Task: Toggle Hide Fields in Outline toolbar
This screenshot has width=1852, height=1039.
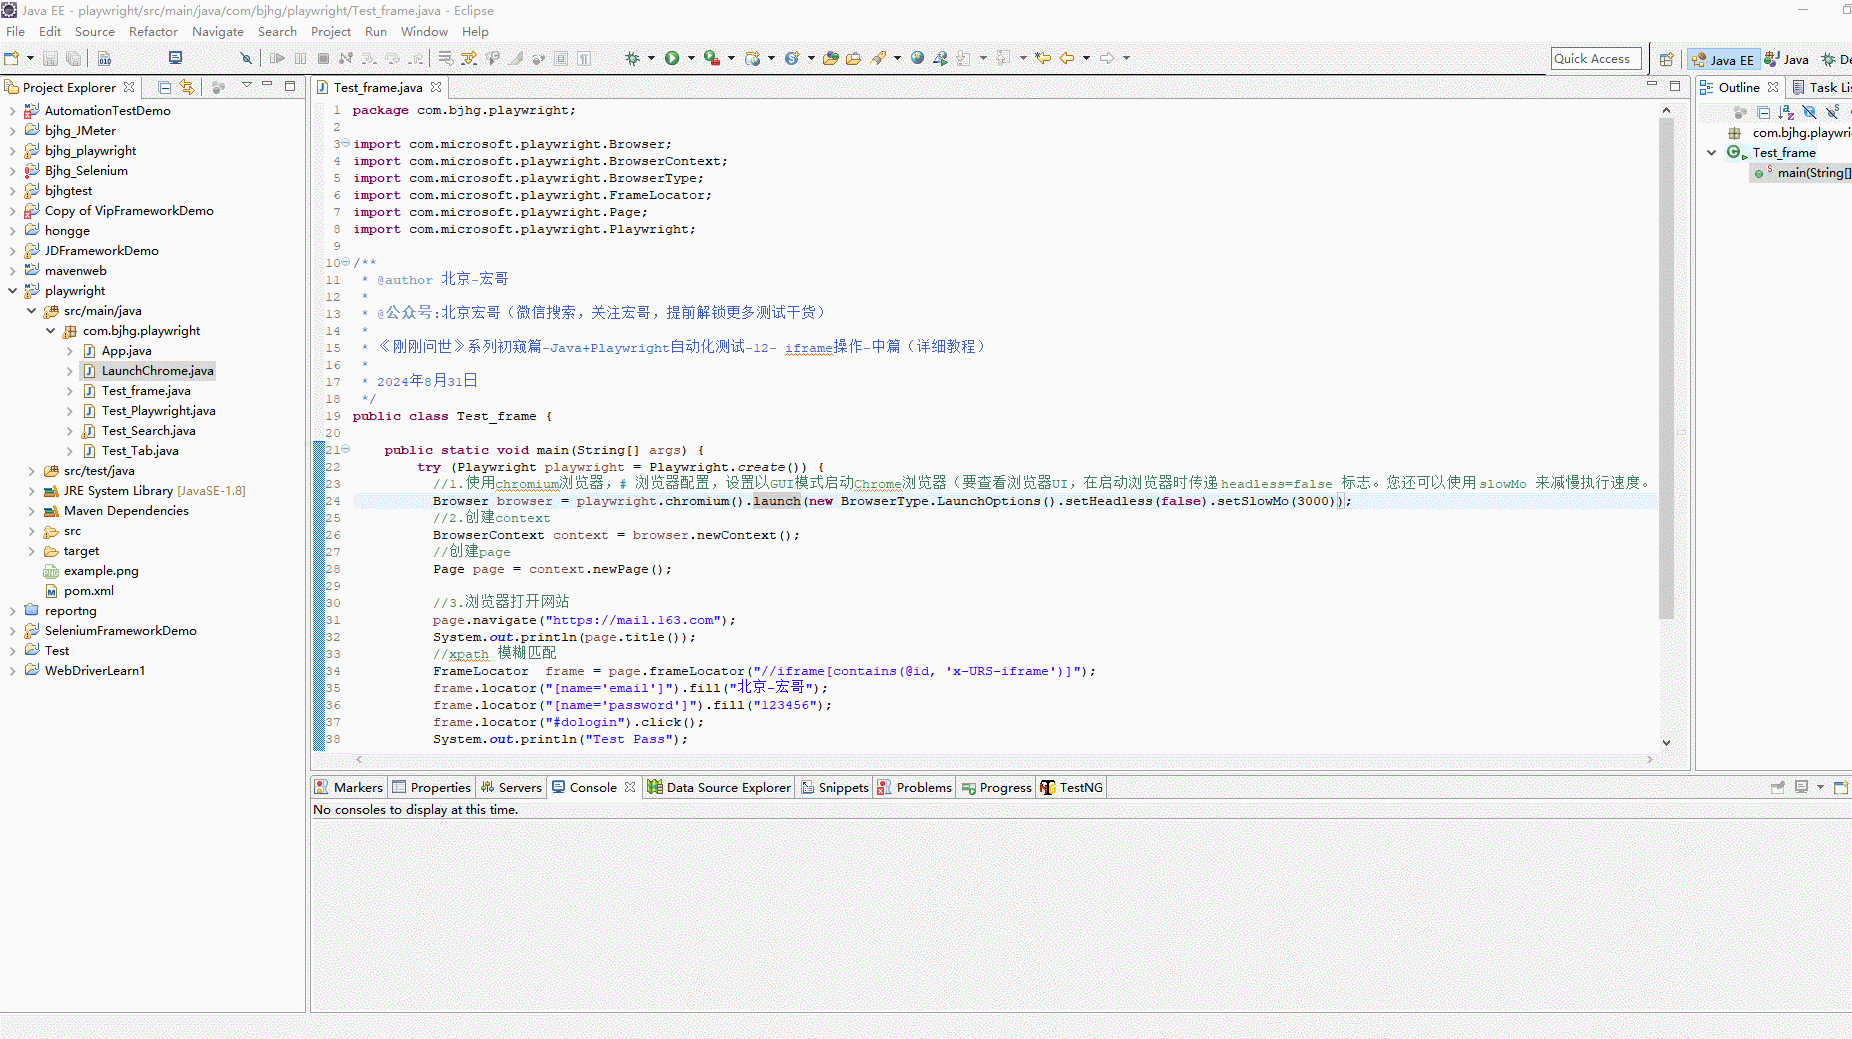Action: [x=1809, y=113]
